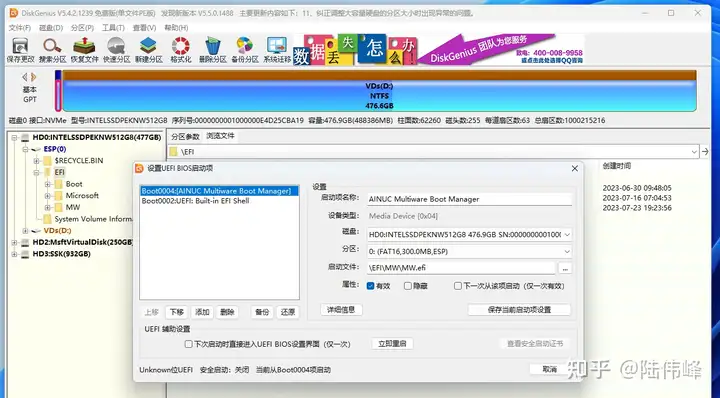Viewport: 720px width, 398px height.
Task: Go to previous disk with left arrow
Action: coord(25,77)
